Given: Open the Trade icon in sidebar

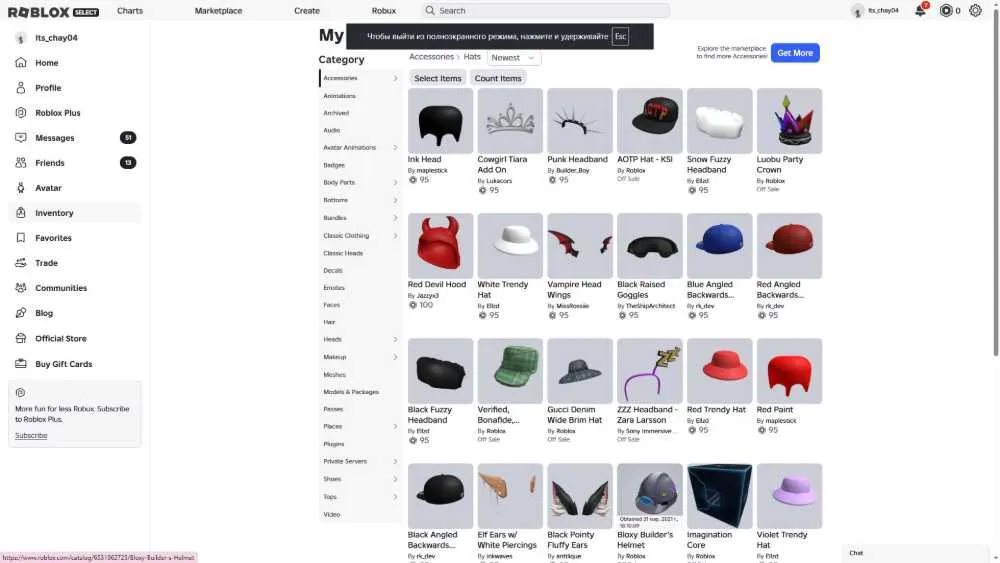Looking at the screenshot, I should [21, 263].
